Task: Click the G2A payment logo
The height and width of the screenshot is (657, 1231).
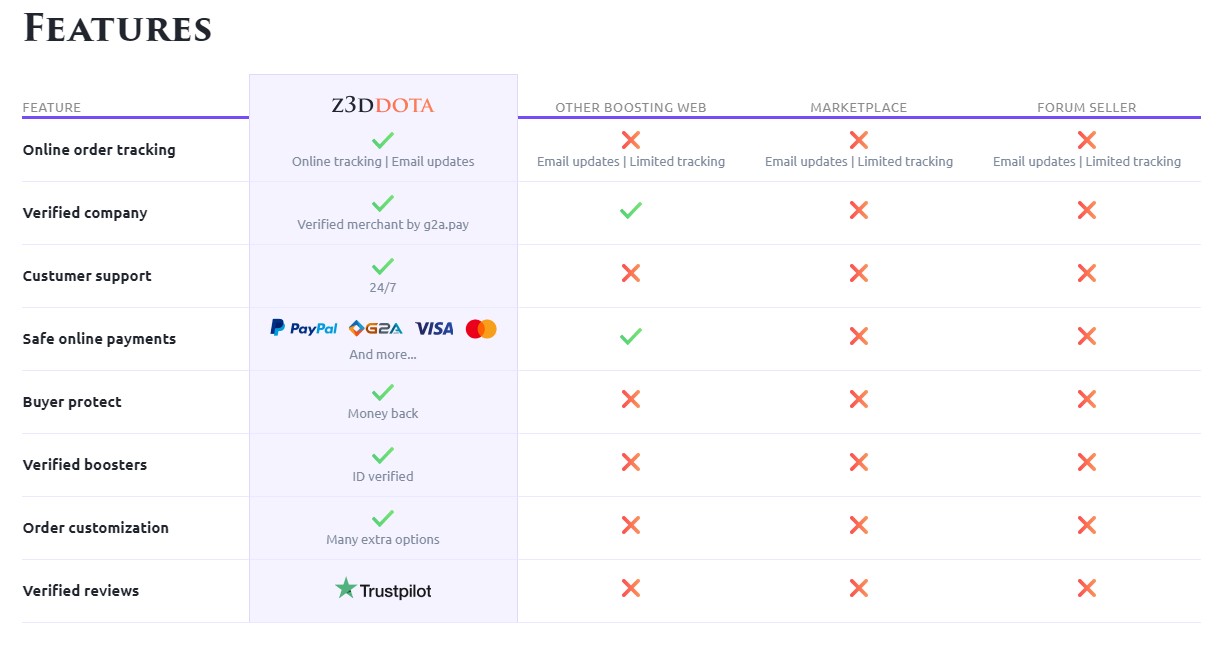Action: pos(375,328)
